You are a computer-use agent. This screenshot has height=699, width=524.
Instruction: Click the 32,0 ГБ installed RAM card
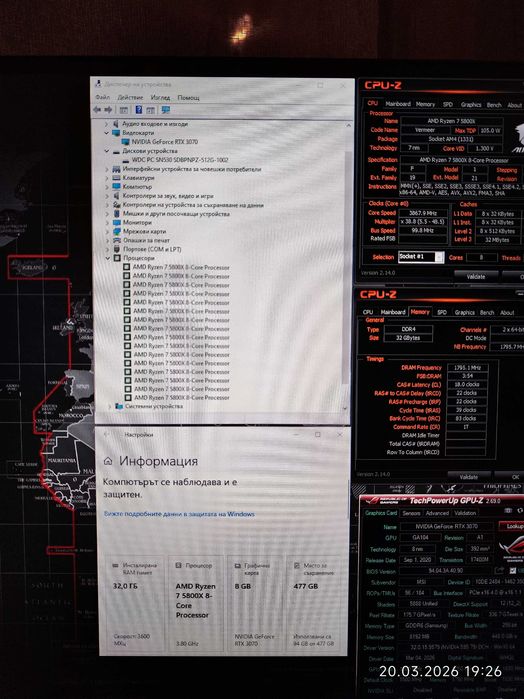[133, 604]
